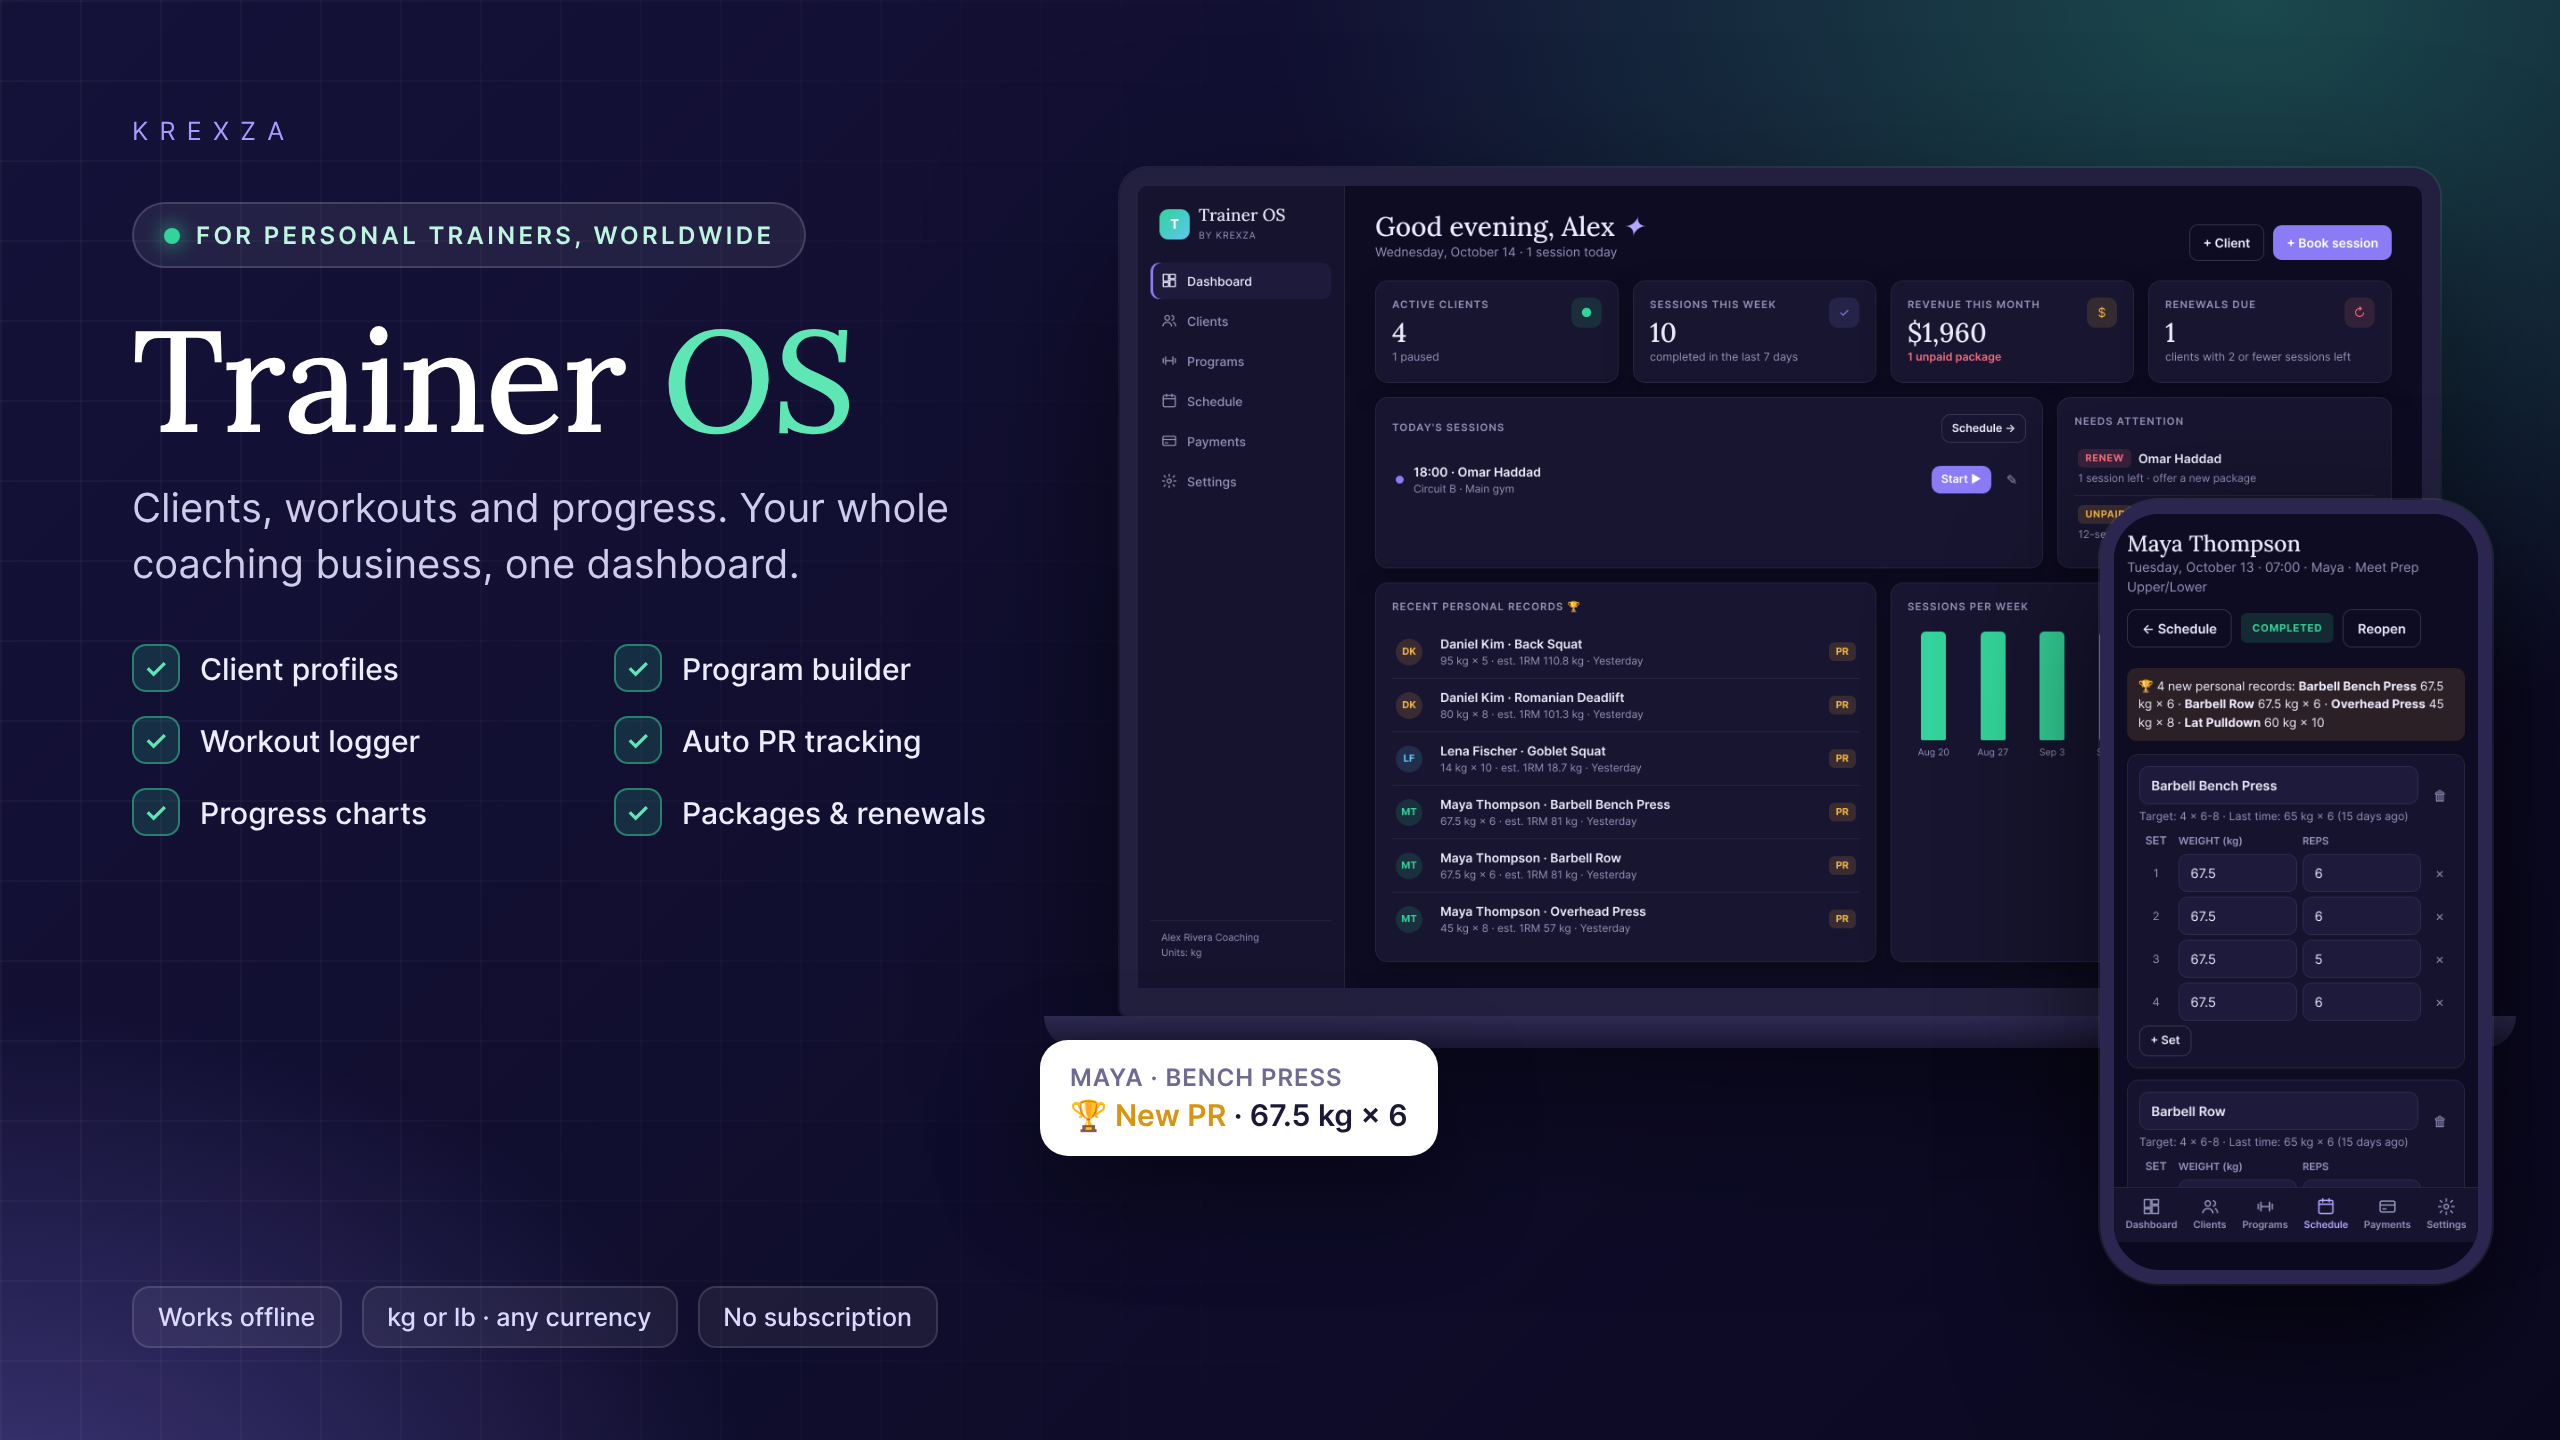Click PR badge on Daniel Kim Back Squat
This screenshot has height=1440, width=2560.
1842,652
